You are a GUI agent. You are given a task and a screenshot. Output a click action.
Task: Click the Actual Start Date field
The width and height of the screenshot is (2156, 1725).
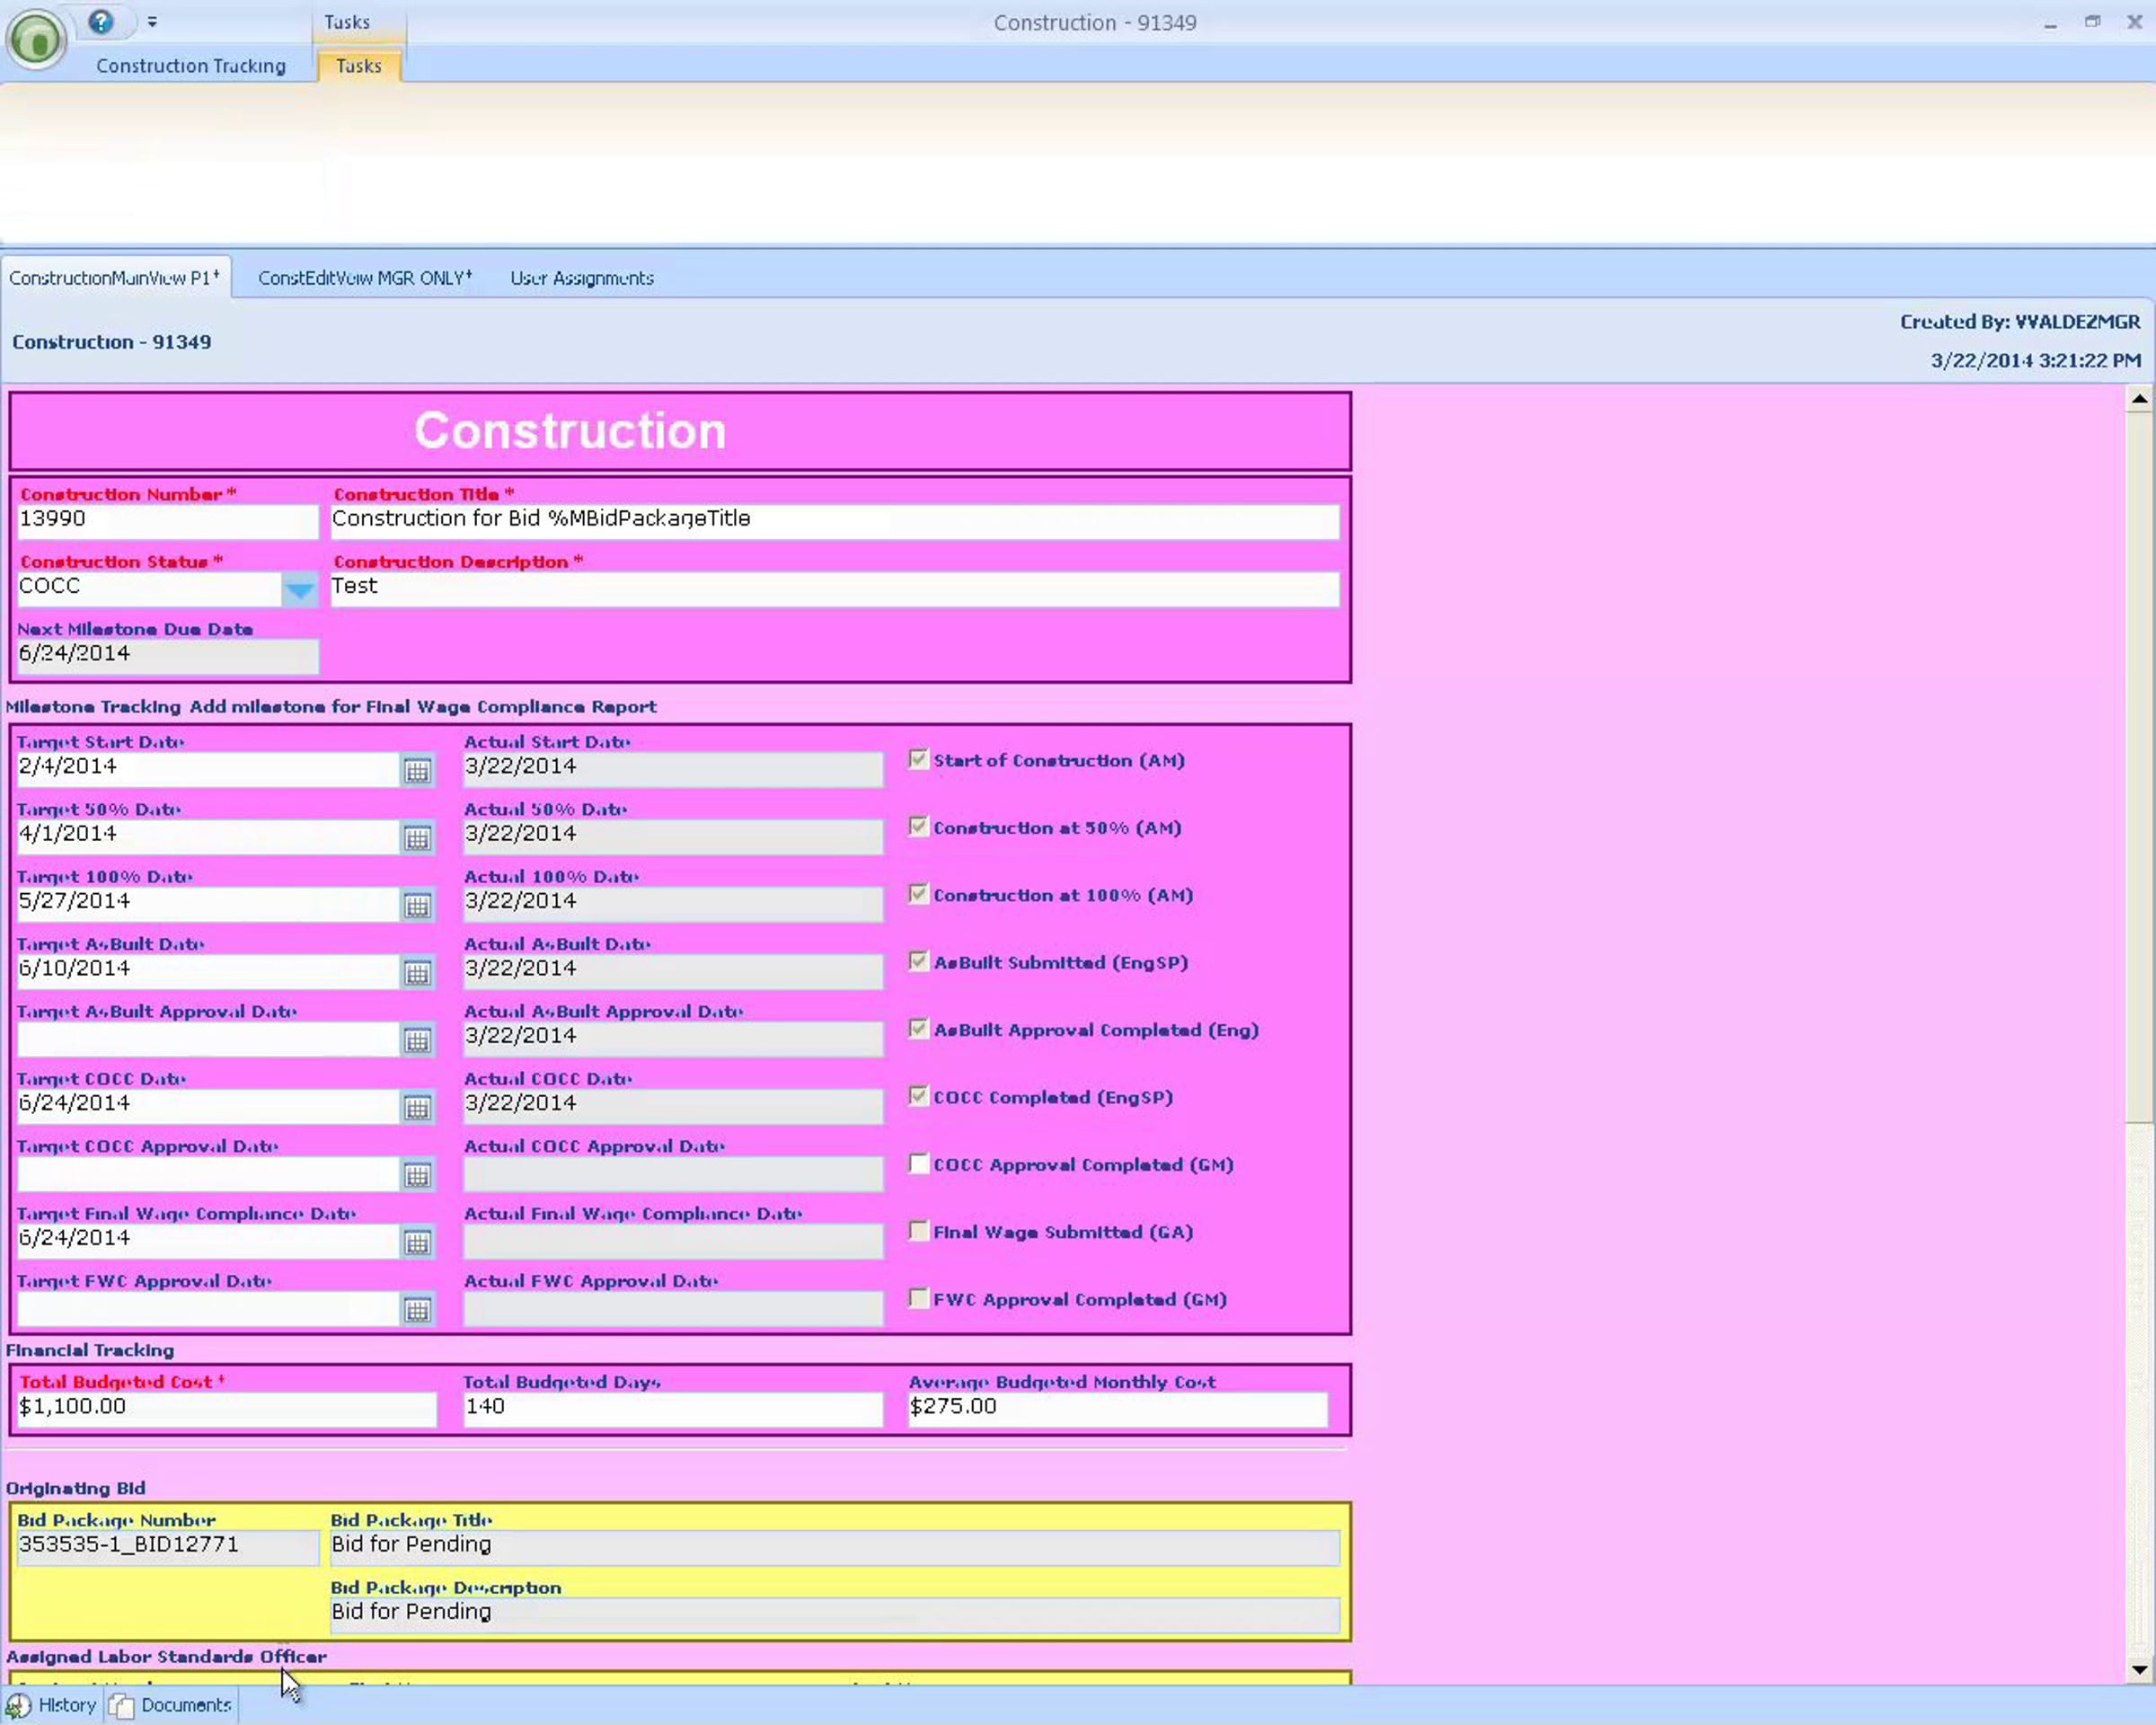coord(673,769)
